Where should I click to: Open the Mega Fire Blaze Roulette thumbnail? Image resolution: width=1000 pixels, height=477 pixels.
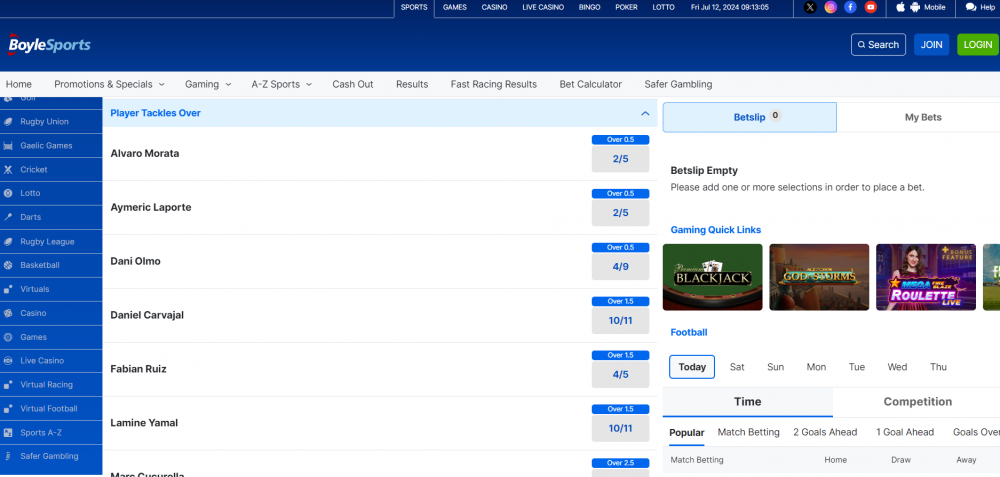925,277
